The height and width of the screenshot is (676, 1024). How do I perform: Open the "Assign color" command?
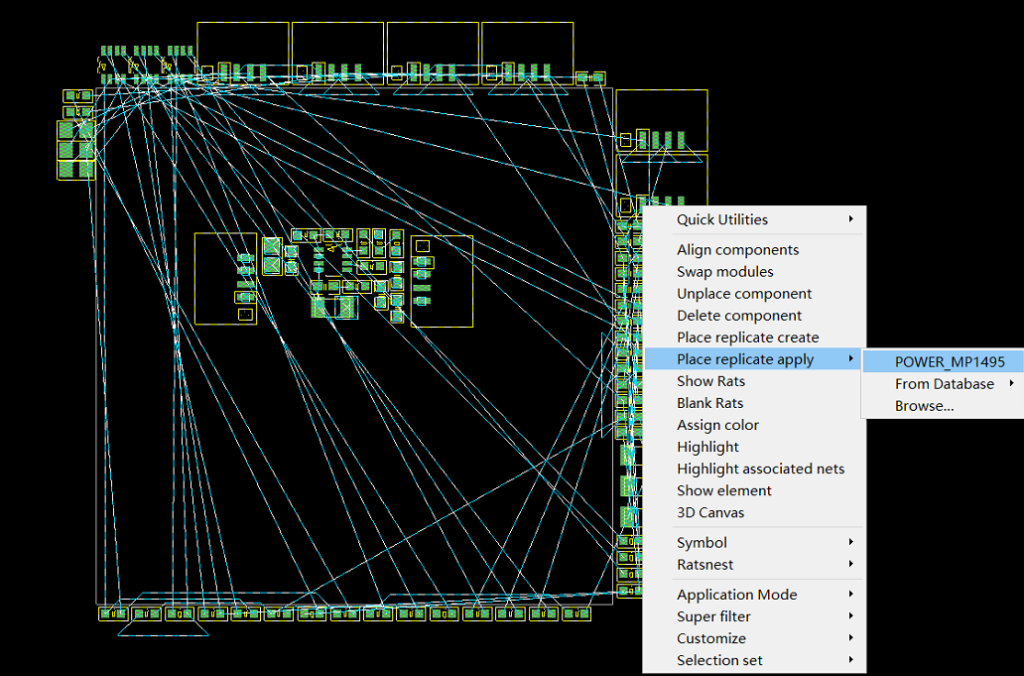pyautogui.click(x=717, y=424)
